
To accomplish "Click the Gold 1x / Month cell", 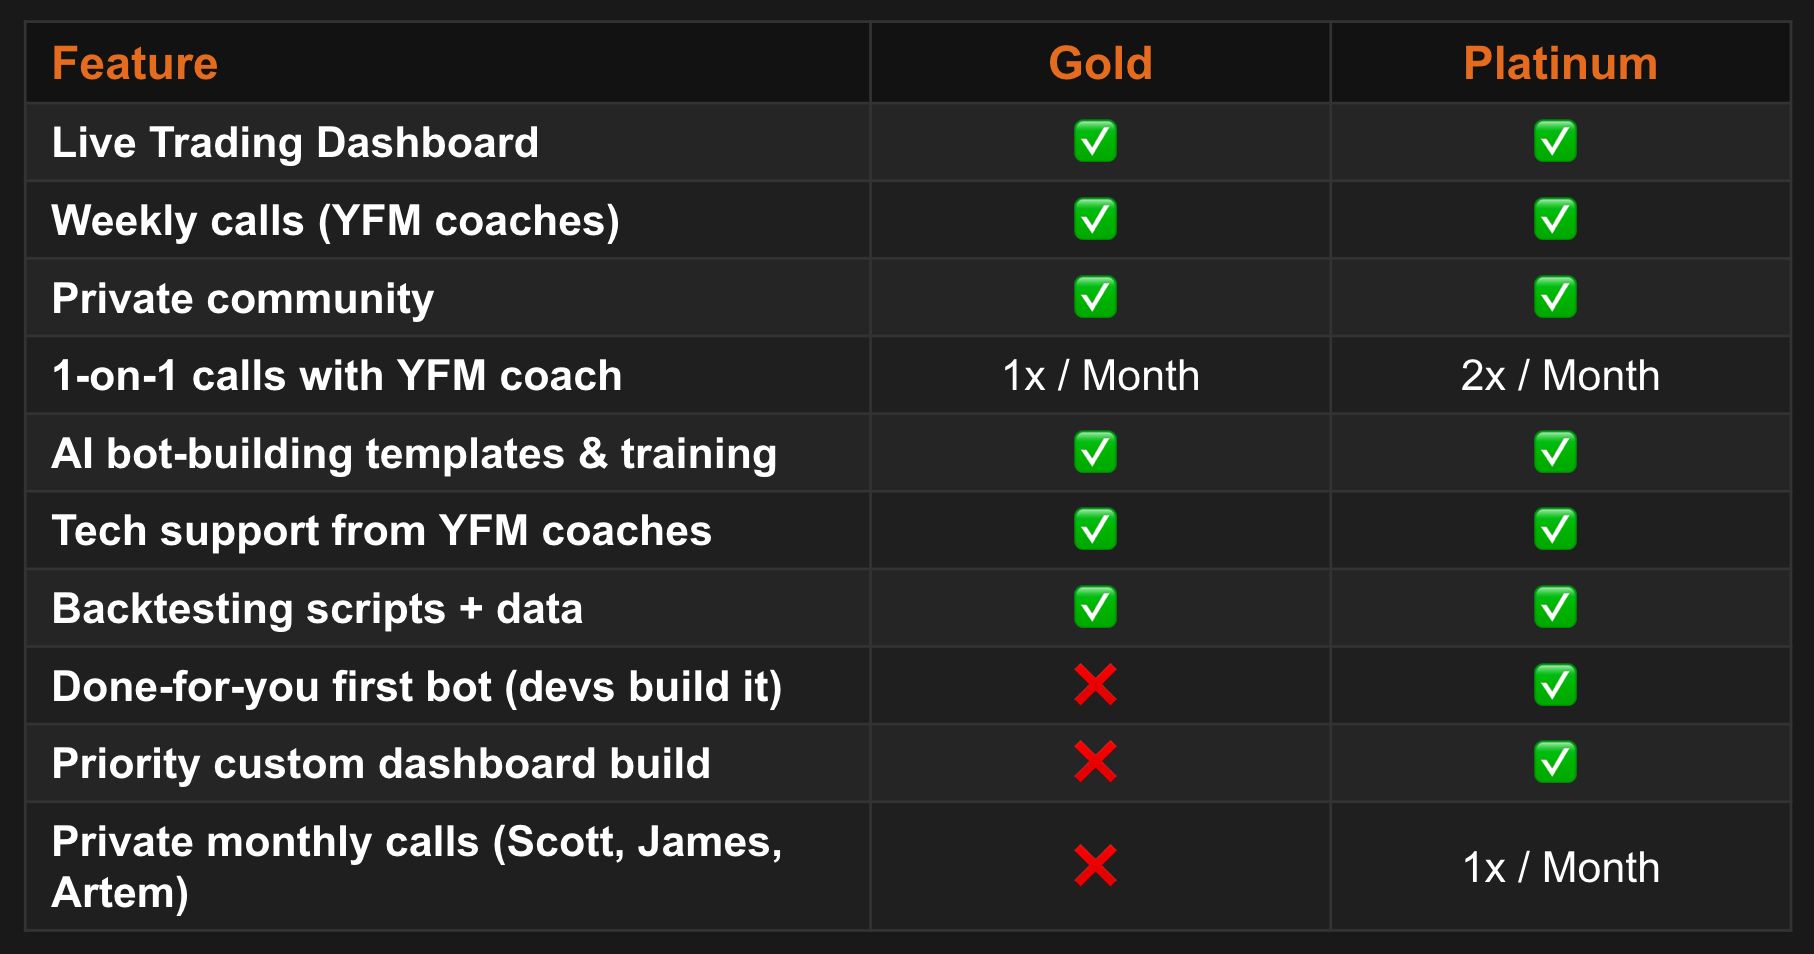I will [x=1100, y=376].
